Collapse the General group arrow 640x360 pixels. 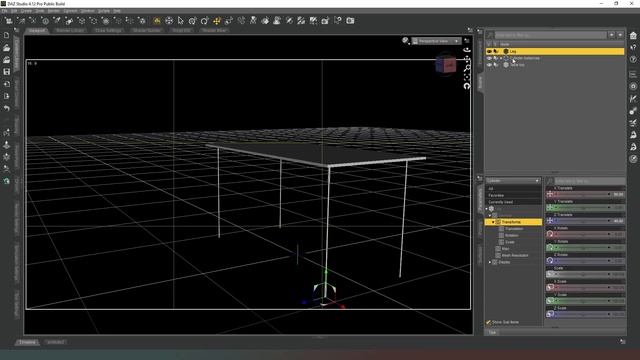click(490, 215)
